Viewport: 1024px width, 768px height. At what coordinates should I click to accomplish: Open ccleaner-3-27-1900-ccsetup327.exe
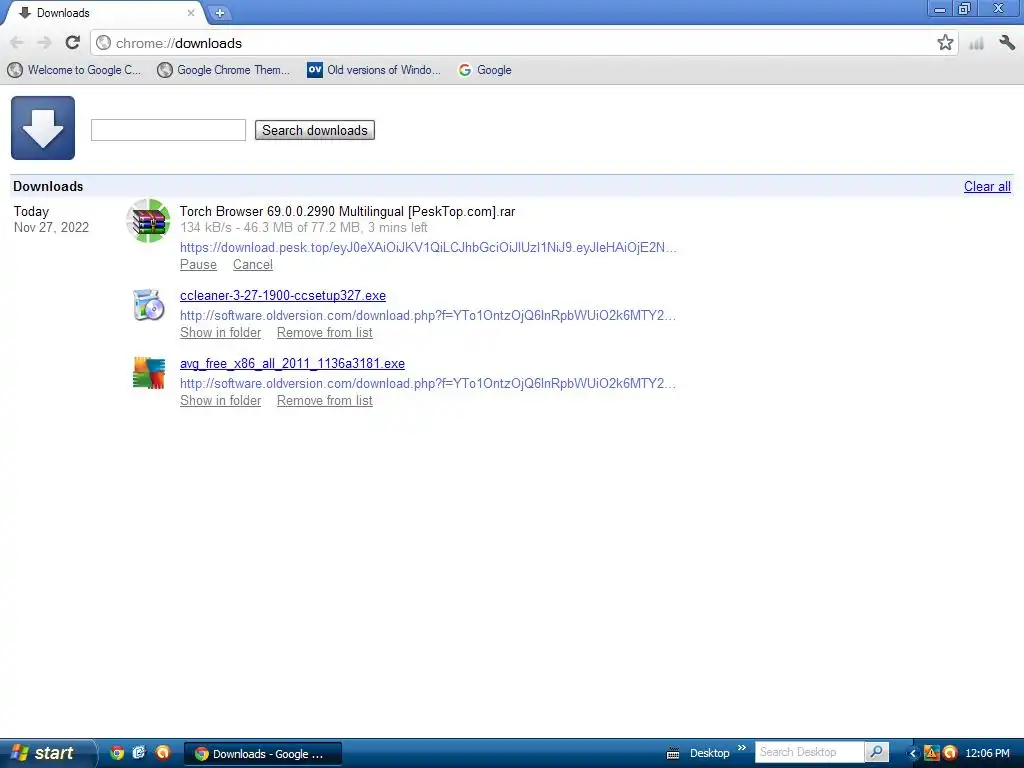[x=283, y=295]
